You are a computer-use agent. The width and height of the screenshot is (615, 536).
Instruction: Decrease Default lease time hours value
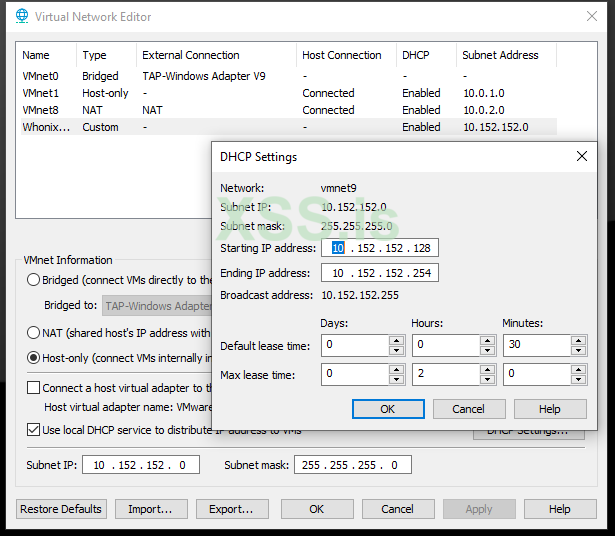[488, 350]
